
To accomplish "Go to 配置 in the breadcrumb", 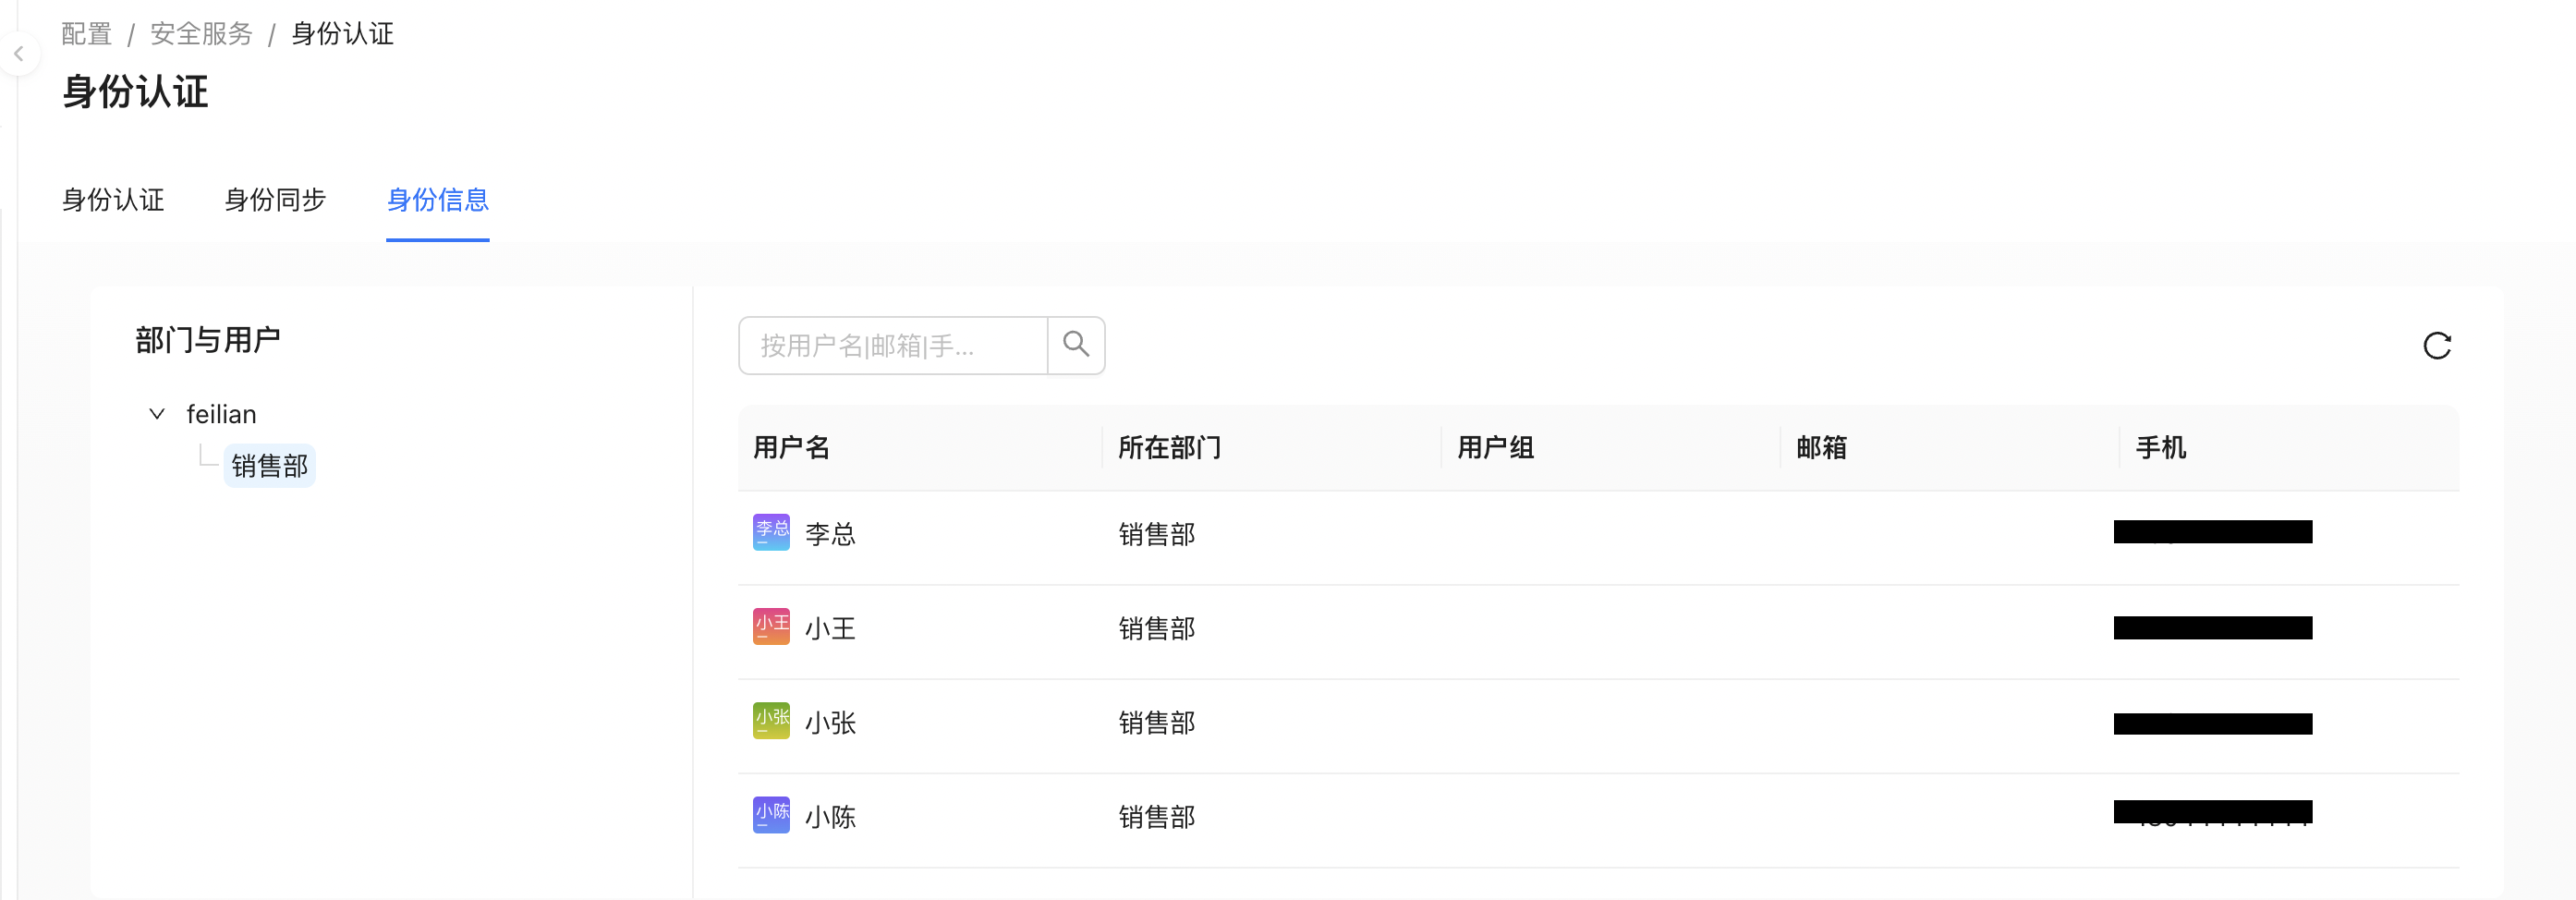I will click(87, 34).
